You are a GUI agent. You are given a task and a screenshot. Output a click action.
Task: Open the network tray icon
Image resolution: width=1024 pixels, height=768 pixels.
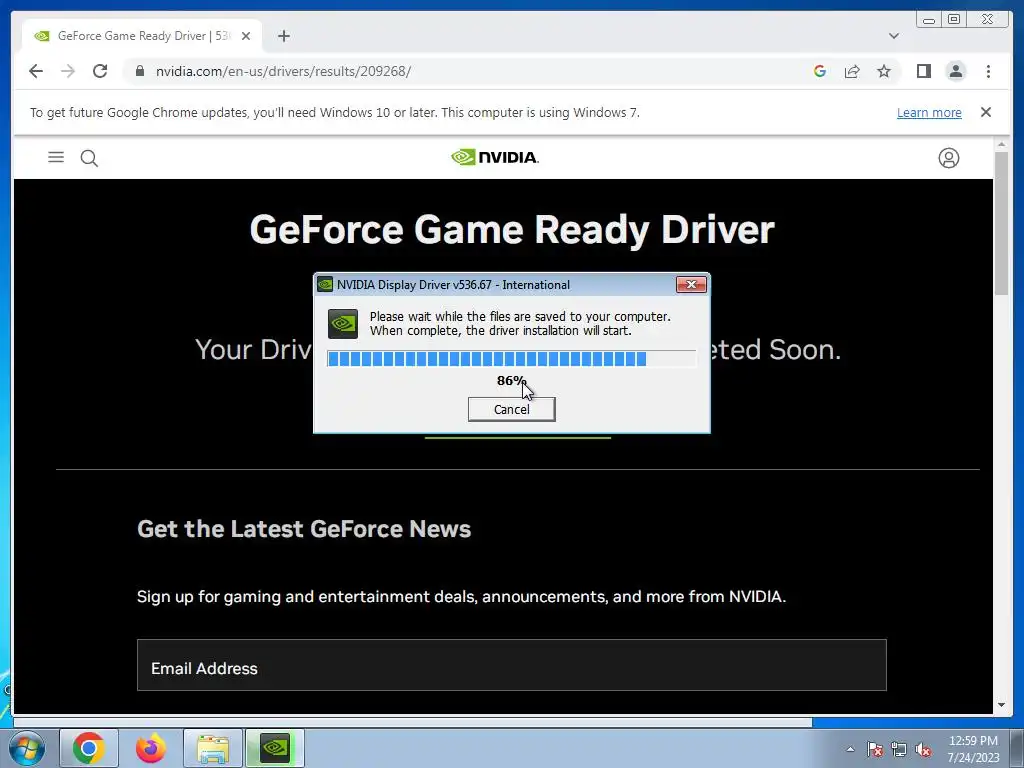tap(899, 750)
